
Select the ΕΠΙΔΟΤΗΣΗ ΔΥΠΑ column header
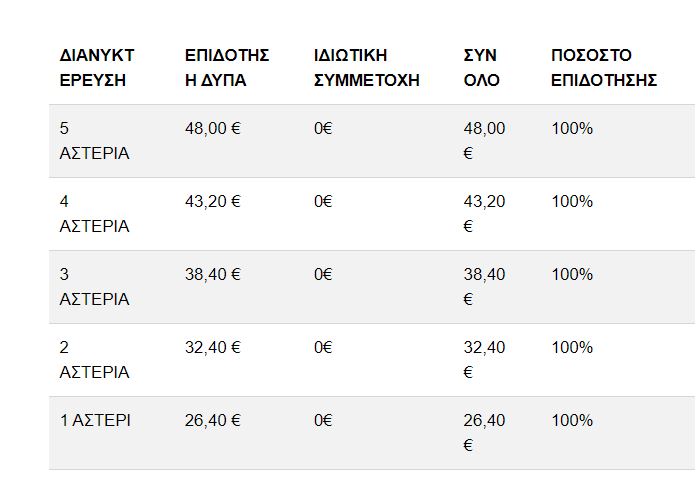227,68
